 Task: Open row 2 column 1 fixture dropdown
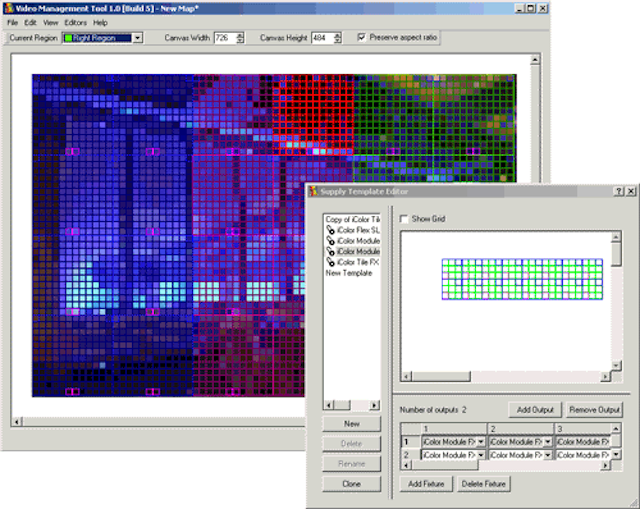(x=481, y=455)
